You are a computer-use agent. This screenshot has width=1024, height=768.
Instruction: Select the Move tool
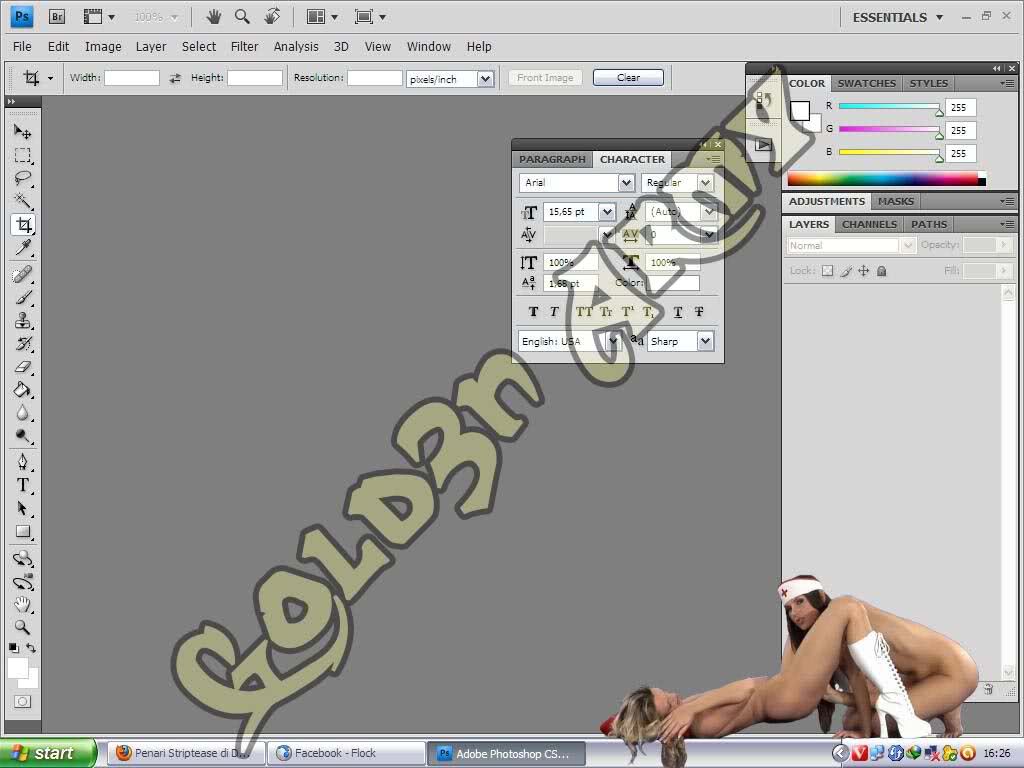pos(23,131)
